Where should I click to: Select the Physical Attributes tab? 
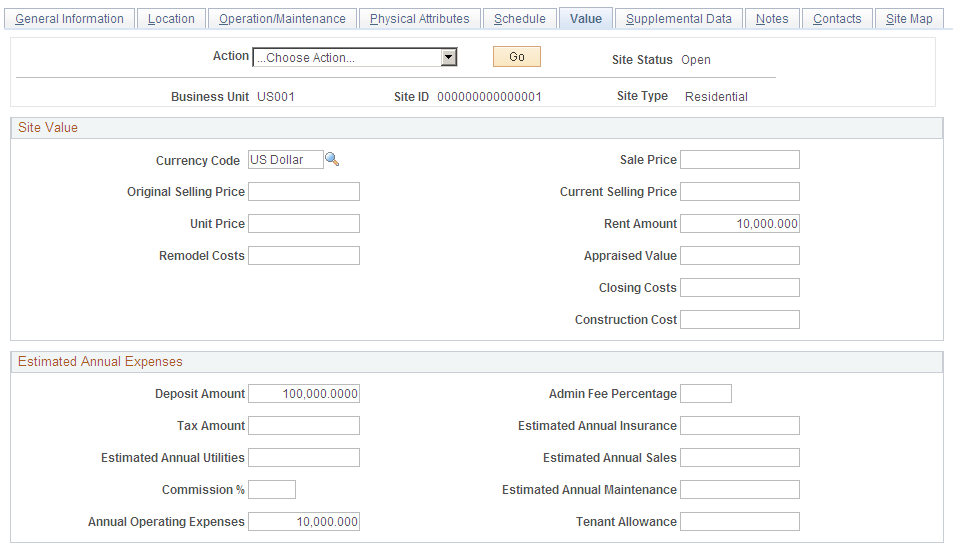[x=420, y=19]
